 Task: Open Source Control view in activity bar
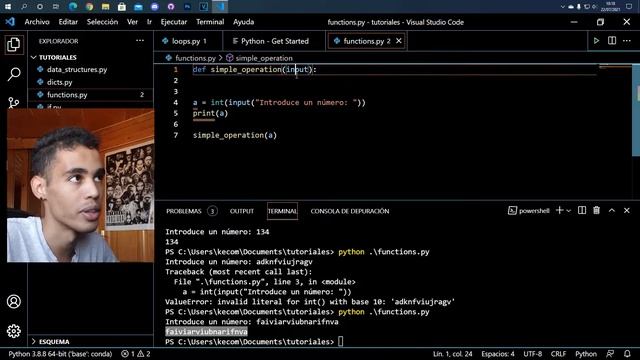click(14, 102)
